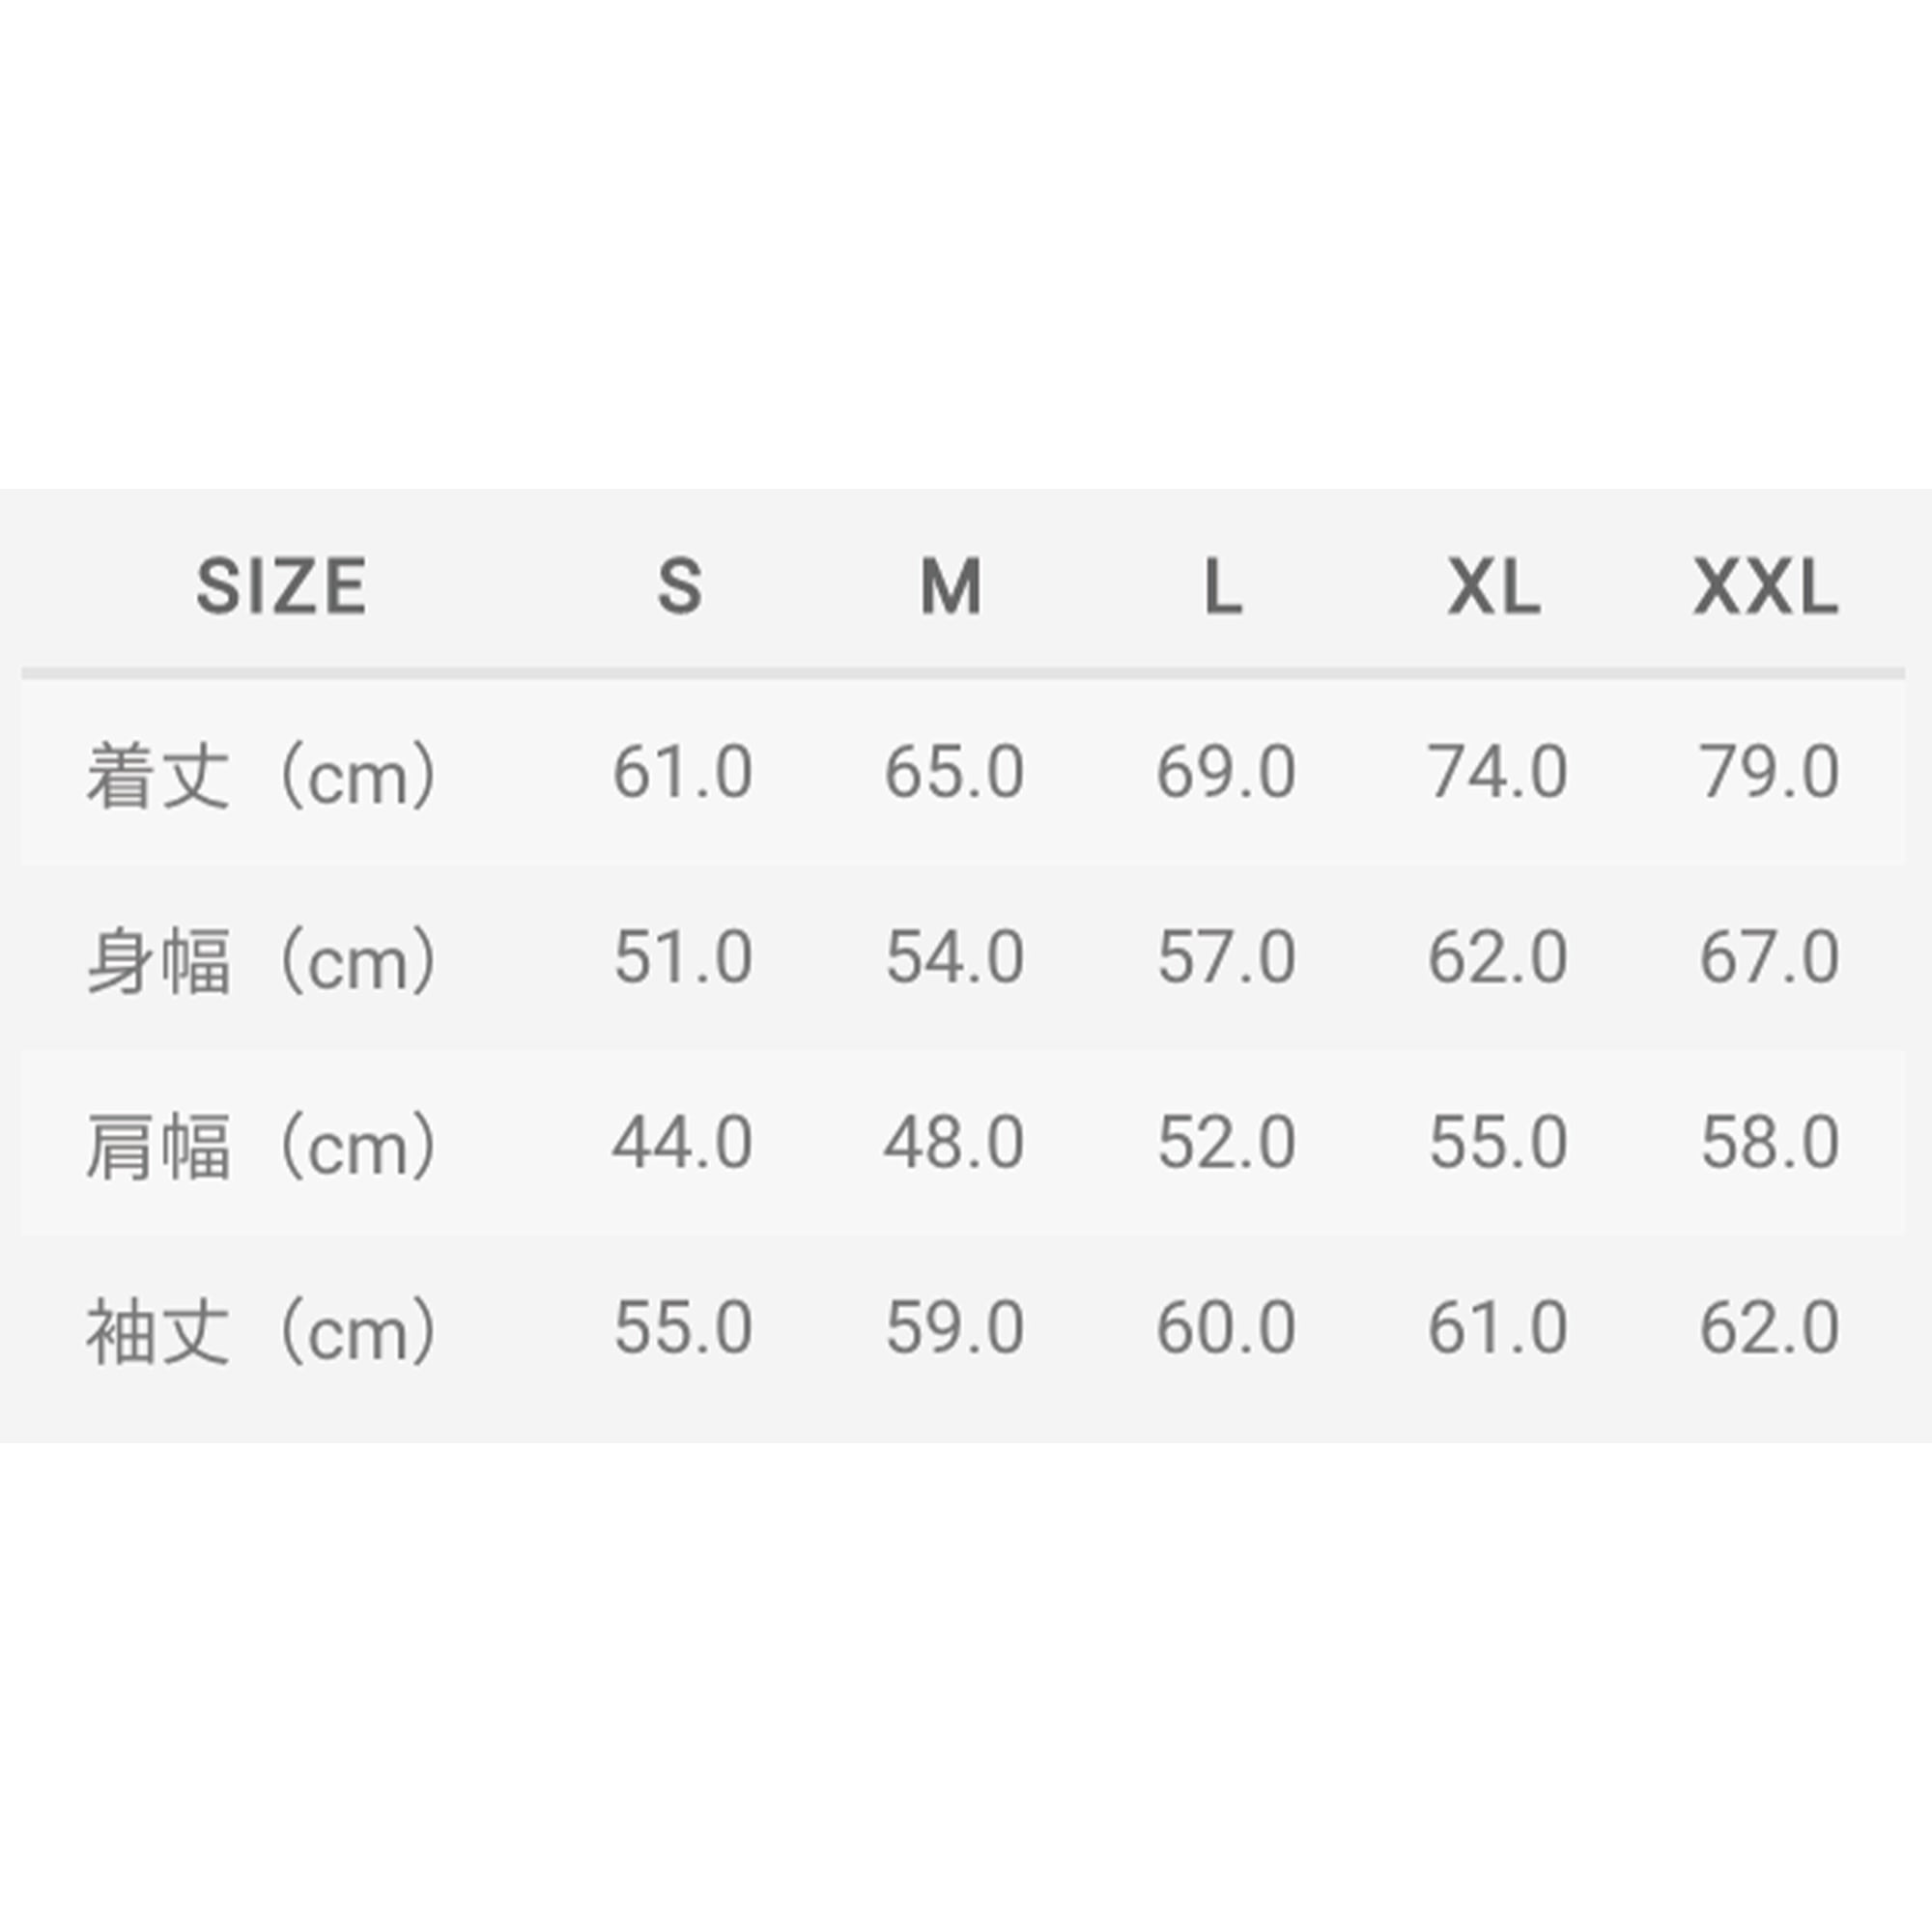This screenshot has width=1932, height=1932.
Task: Select the 51.0 value for 身幅 size S
Action: tap(683, 958)
